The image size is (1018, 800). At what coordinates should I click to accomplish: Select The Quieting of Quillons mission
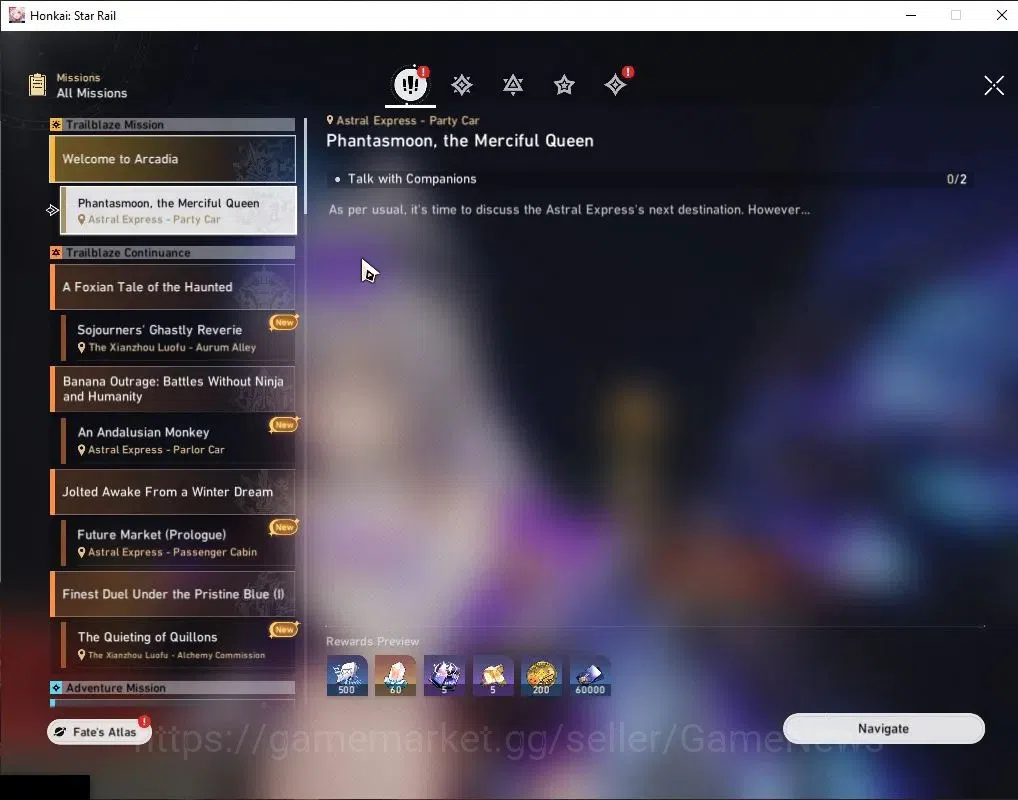click(x=179, y=645)
